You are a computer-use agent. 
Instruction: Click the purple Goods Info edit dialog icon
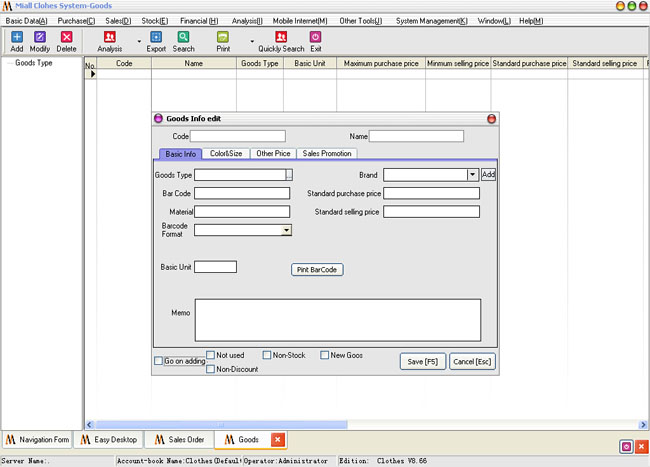pos(158,119)
